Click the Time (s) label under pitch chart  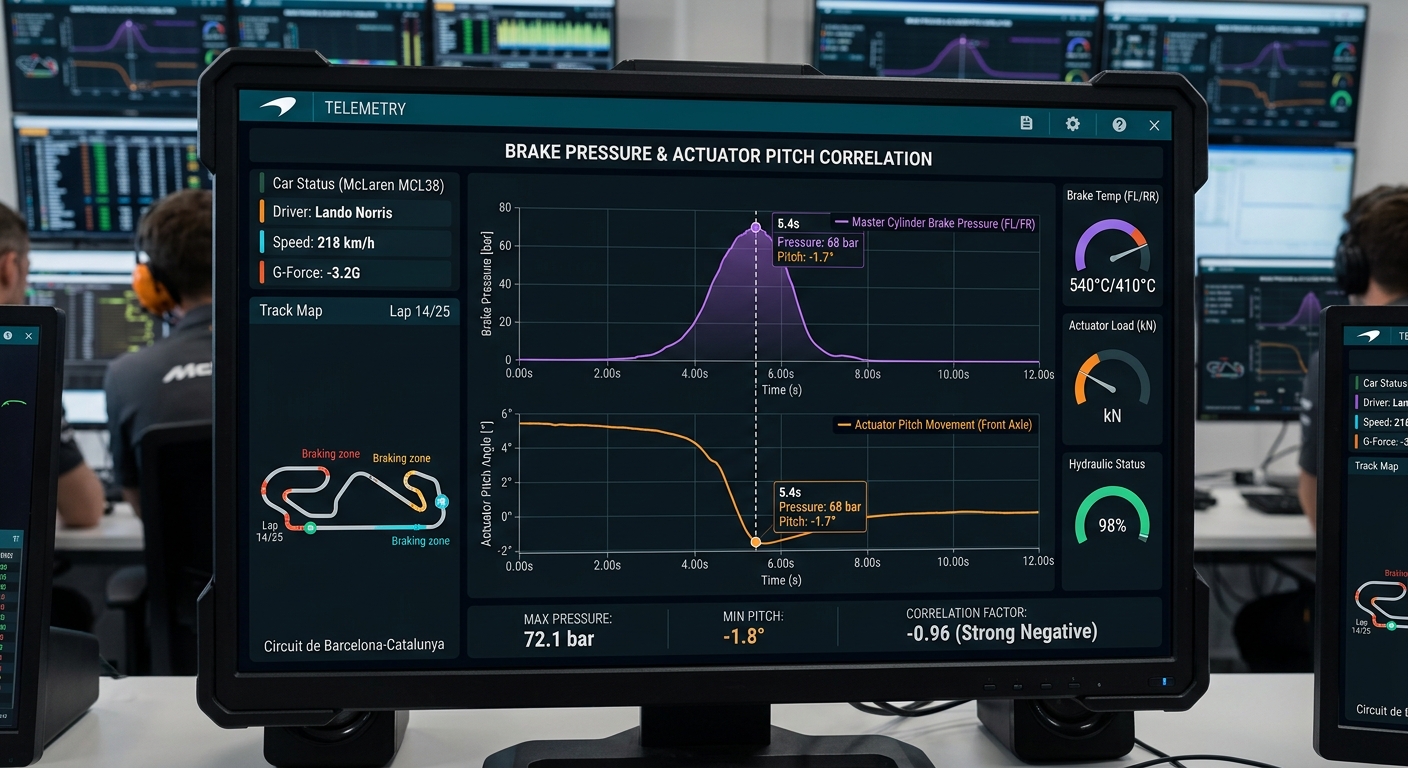coord(781,580)
